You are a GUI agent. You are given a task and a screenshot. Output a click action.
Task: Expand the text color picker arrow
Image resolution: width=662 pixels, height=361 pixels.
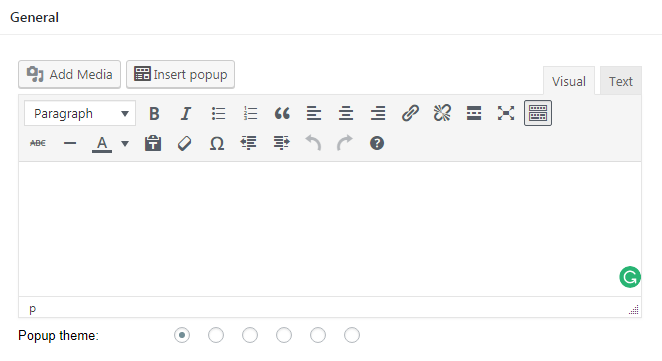point(125,144)
